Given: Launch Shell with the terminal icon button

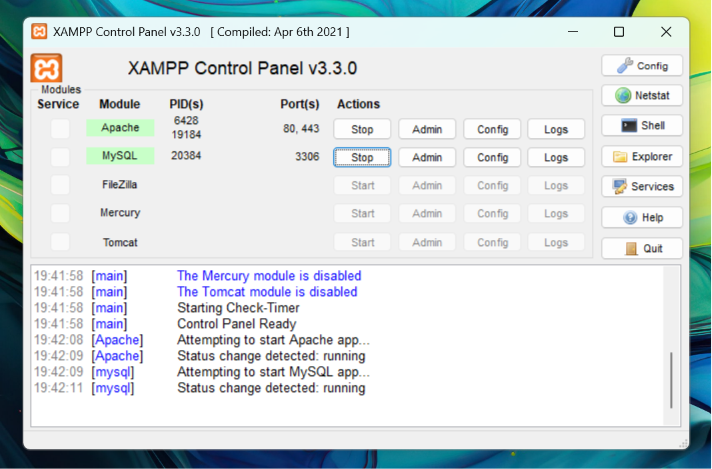Looking at the screenshot, I should [642, 125].
